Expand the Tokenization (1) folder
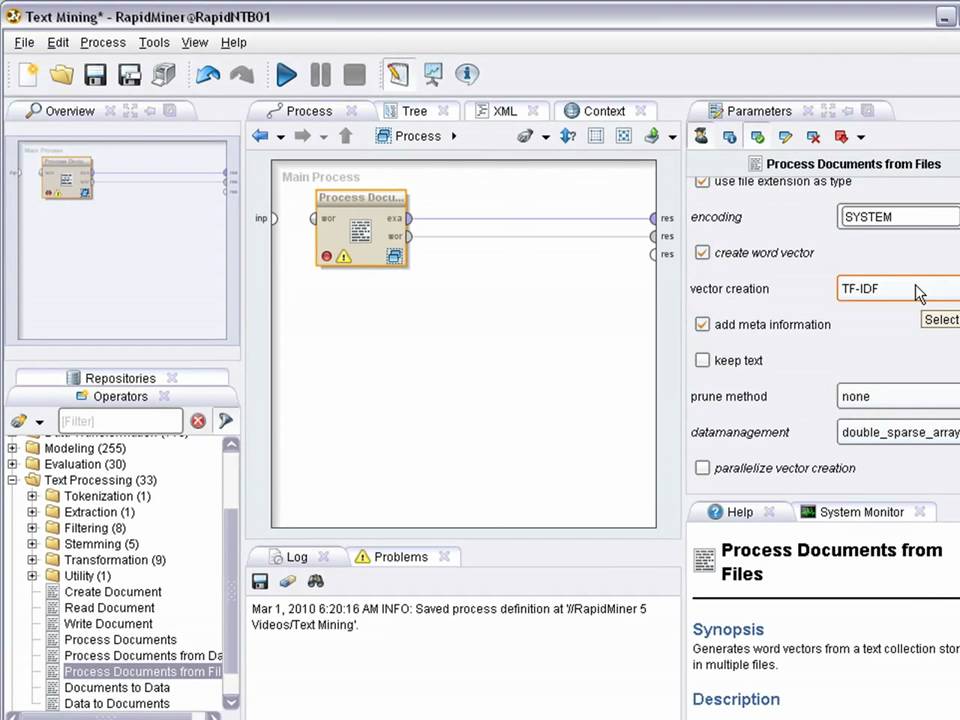Screen dimensions: 960x720 tap(32, 496)
